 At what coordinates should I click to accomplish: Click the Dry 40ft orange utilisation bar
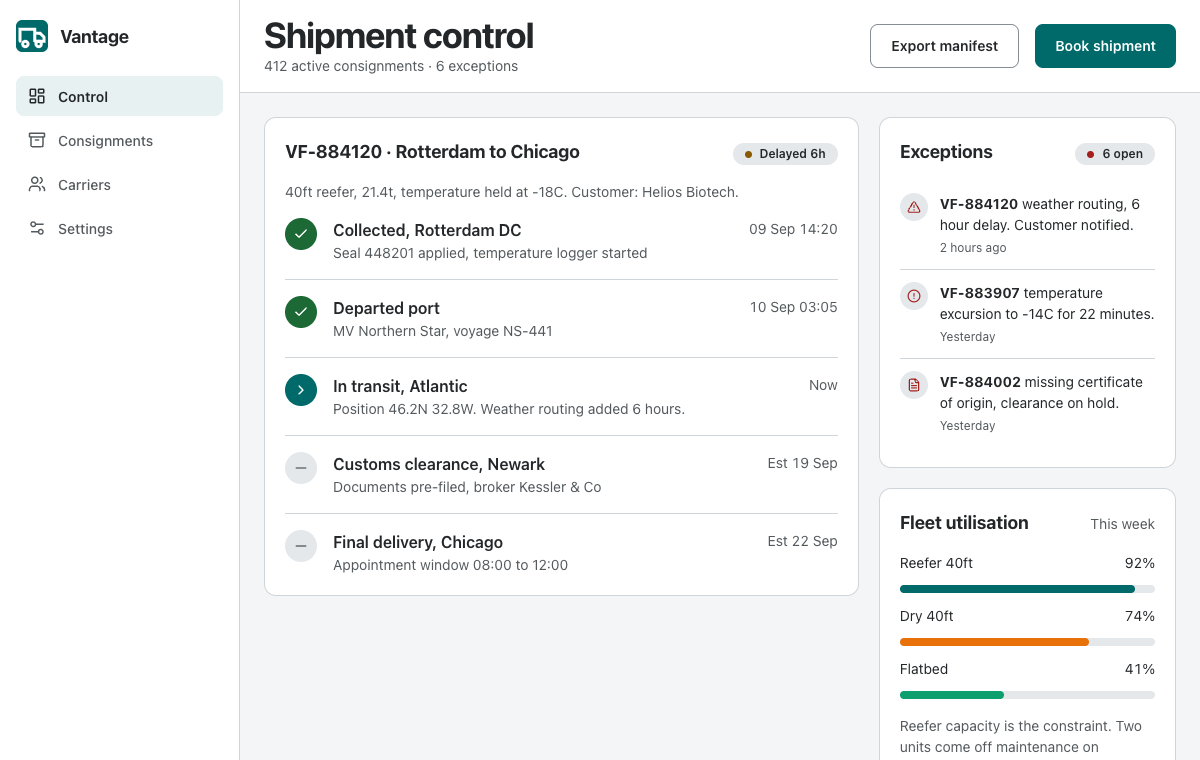point(1027,642)
